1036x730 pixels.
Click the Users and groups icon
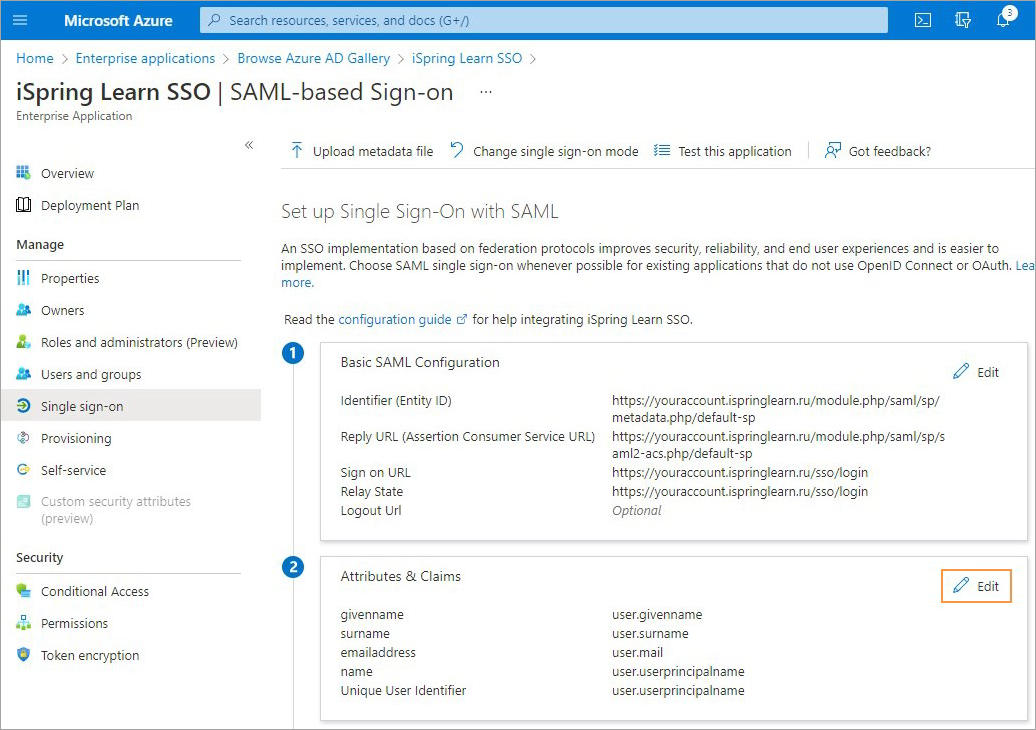23,373
